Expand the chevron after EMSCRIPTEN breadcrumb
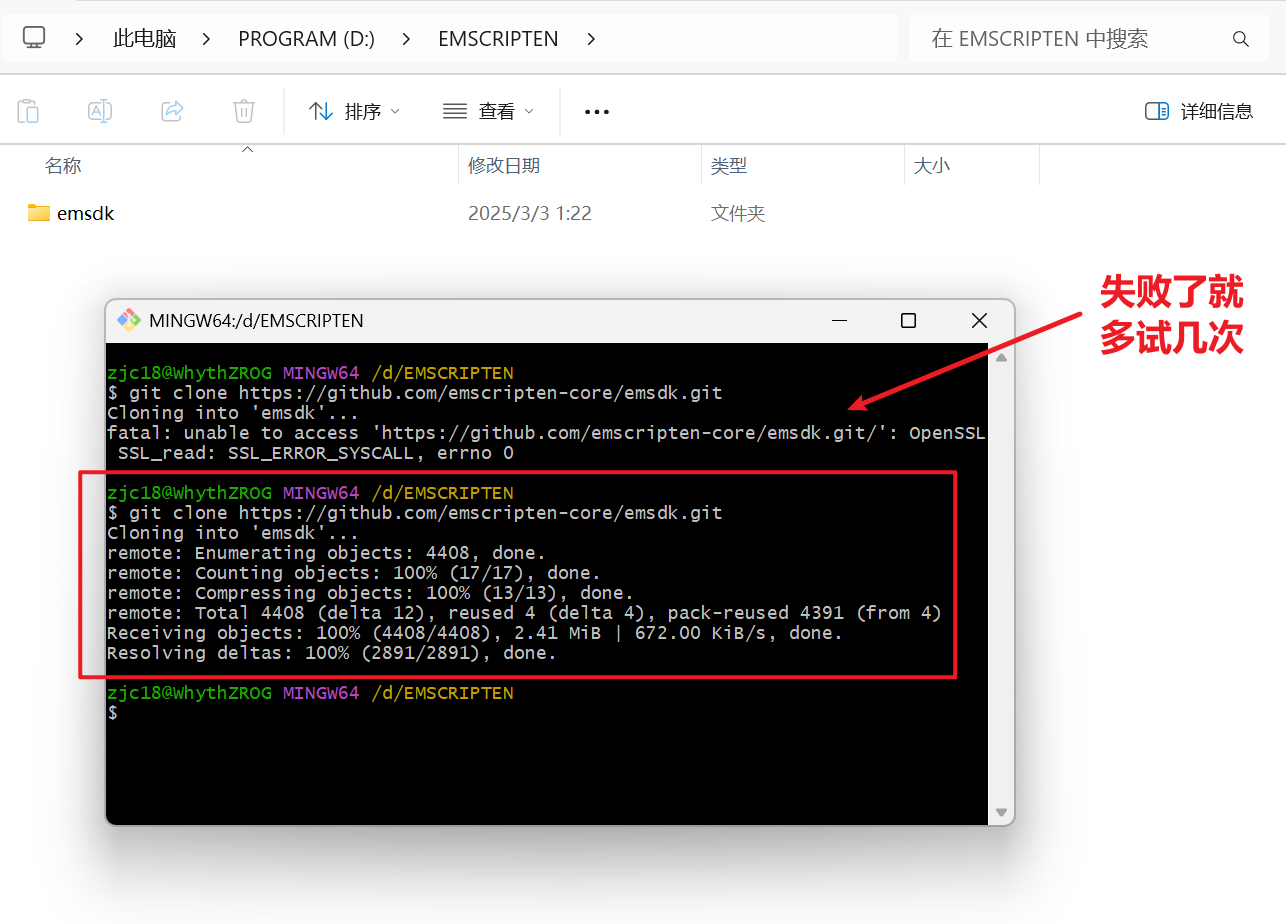Screen dimensions: 1286x924 pos(591,38)
